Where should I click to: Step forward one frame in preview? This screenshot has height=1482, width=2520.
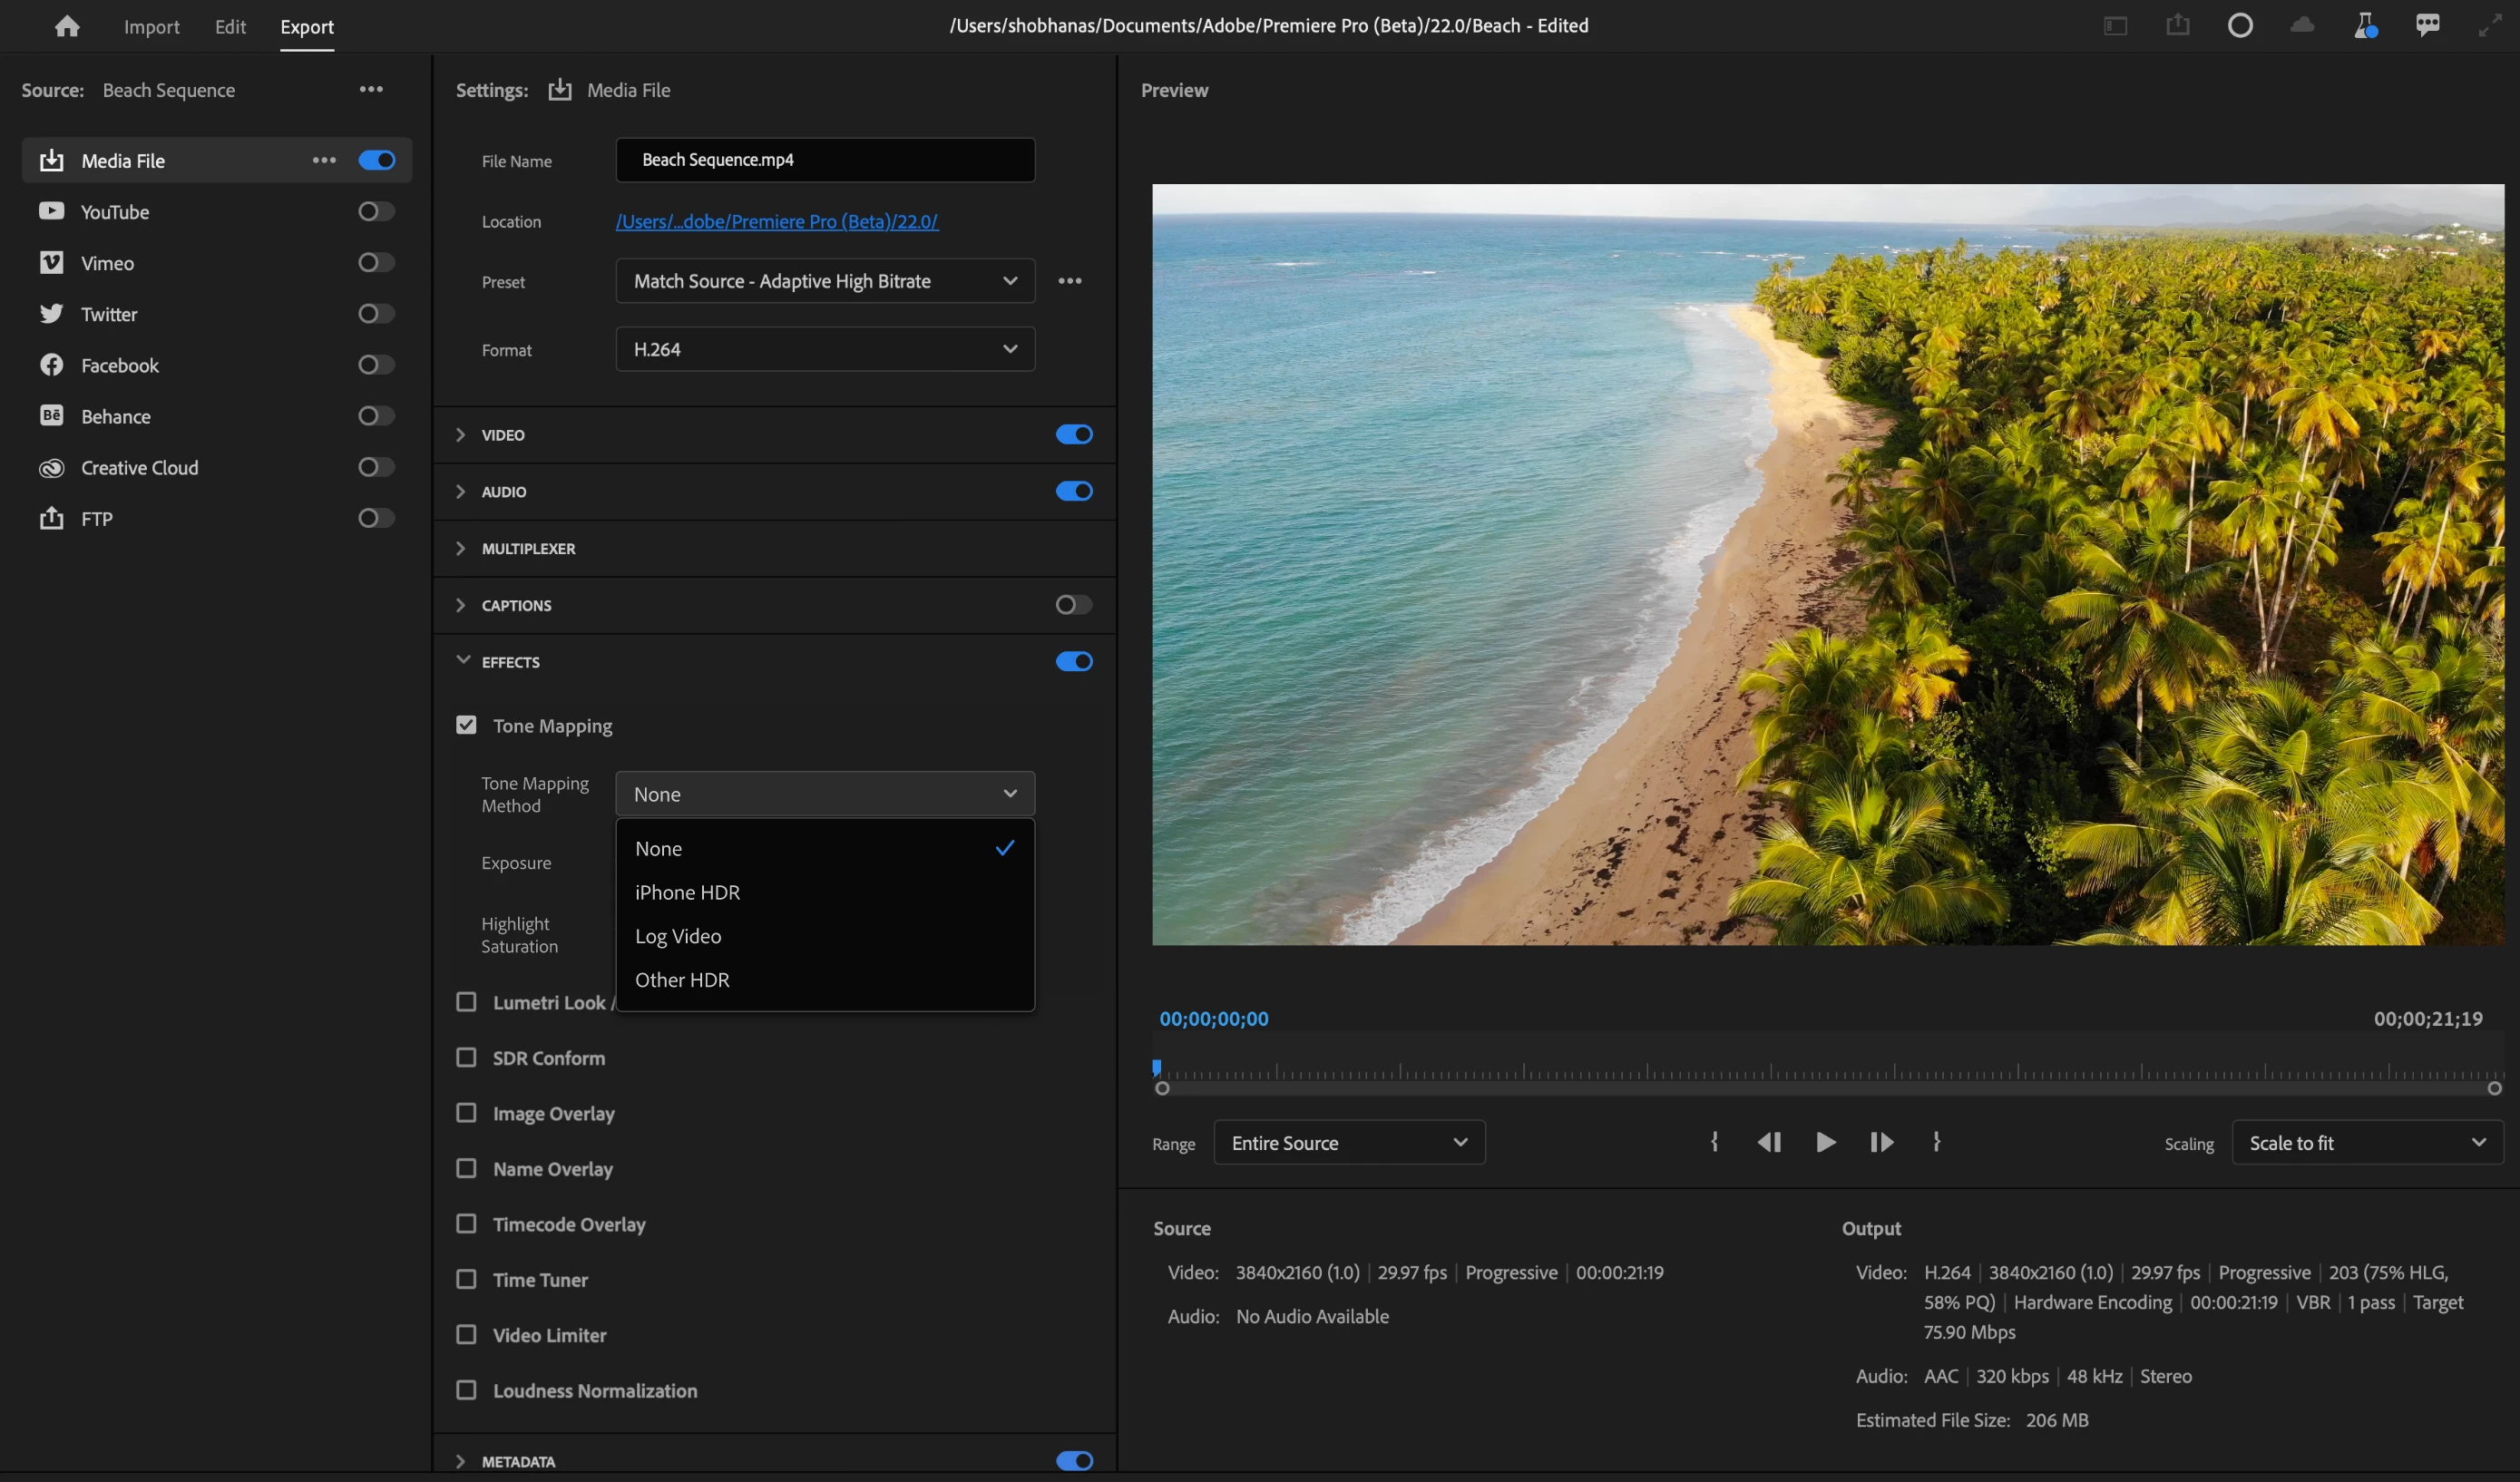pyautogui.click(x=1881, y=1142)
